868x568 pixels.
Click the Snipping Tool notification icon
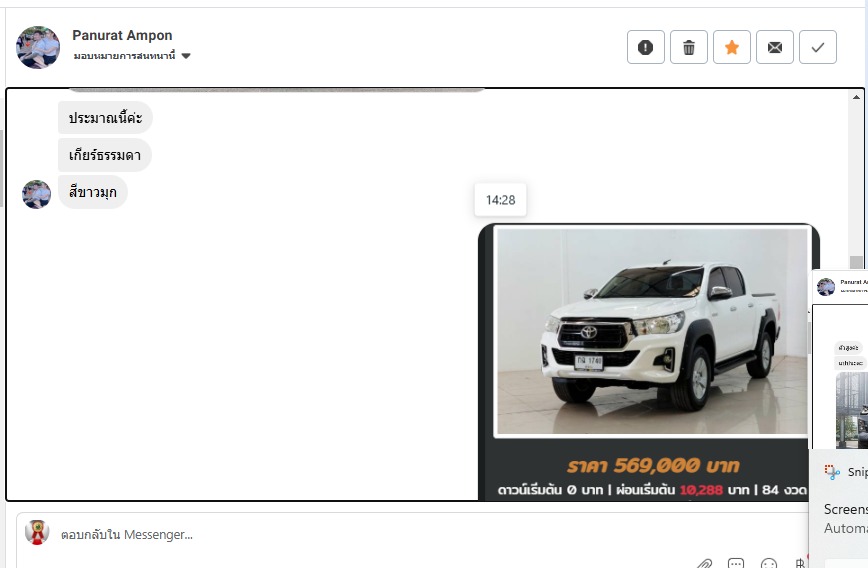click(x=831, y=472)
